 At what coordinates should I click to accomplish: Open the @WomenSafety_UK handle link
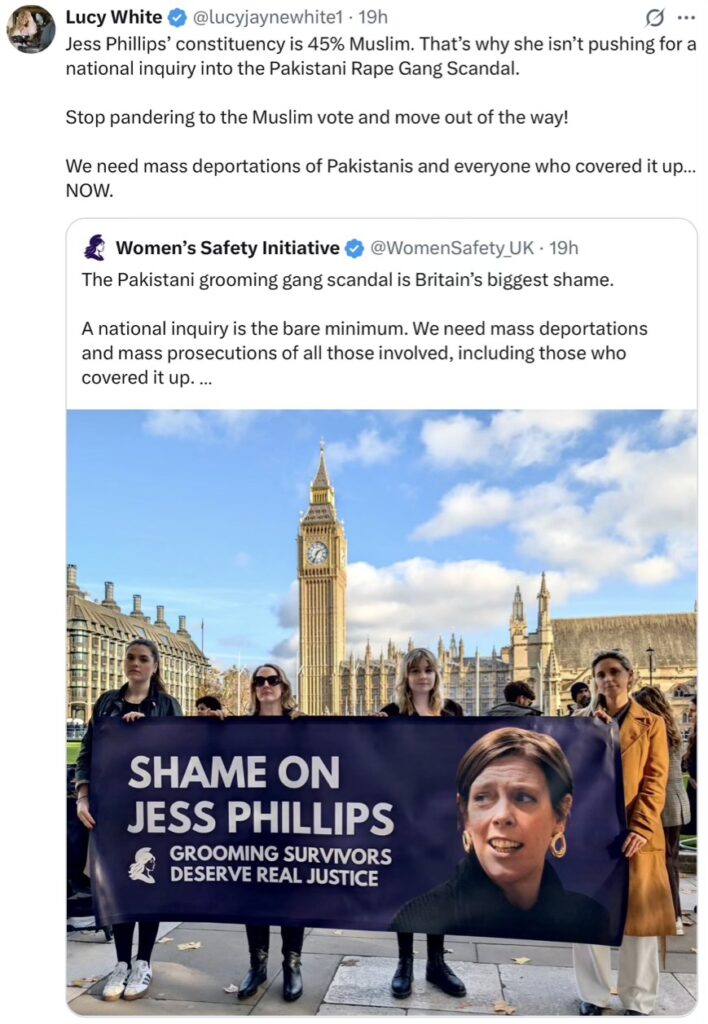[x=452, y=248]
